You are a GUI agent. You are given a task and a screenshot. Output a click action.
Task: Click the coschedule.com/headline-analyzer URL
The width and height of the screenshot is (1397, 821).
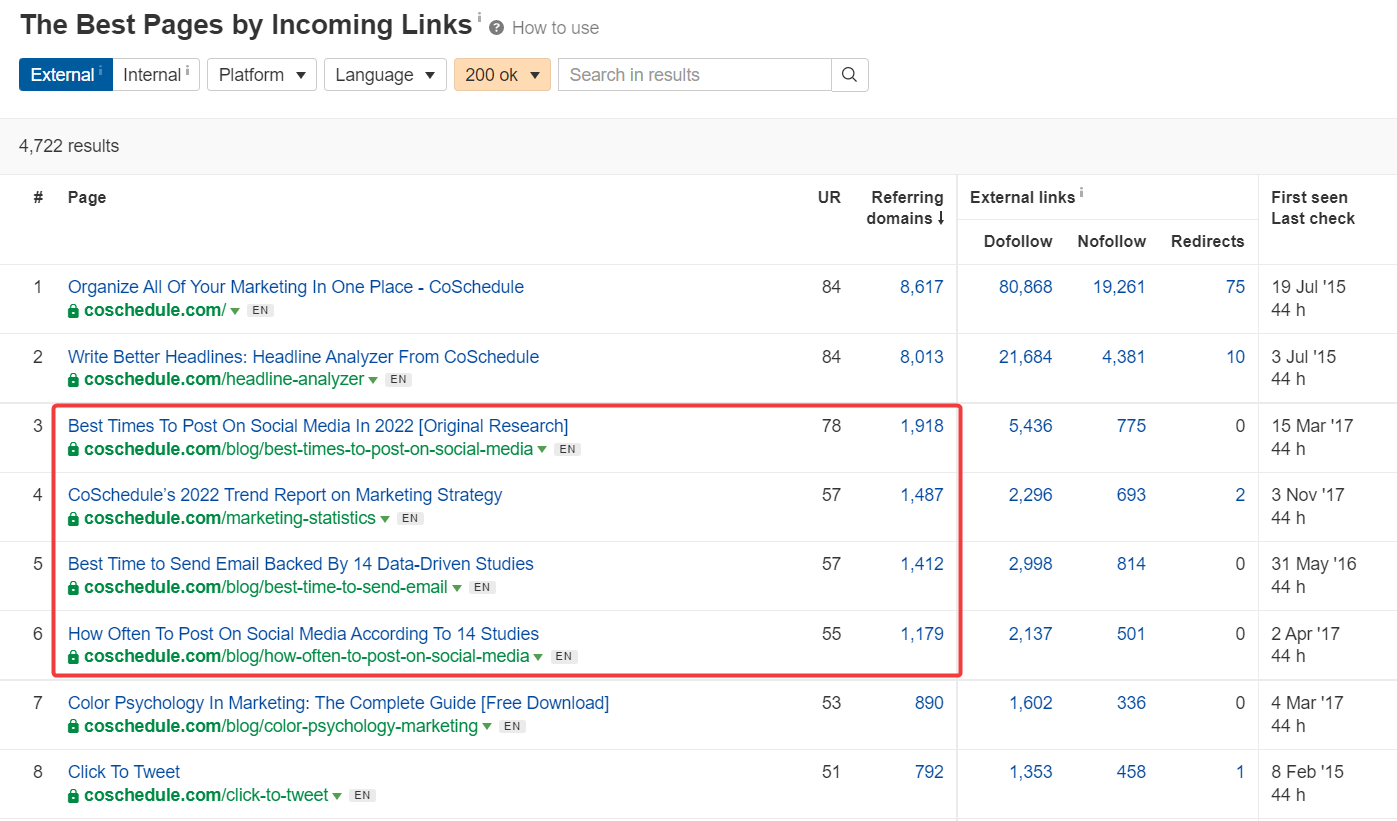pyautogui.click(x=224, y=380)
